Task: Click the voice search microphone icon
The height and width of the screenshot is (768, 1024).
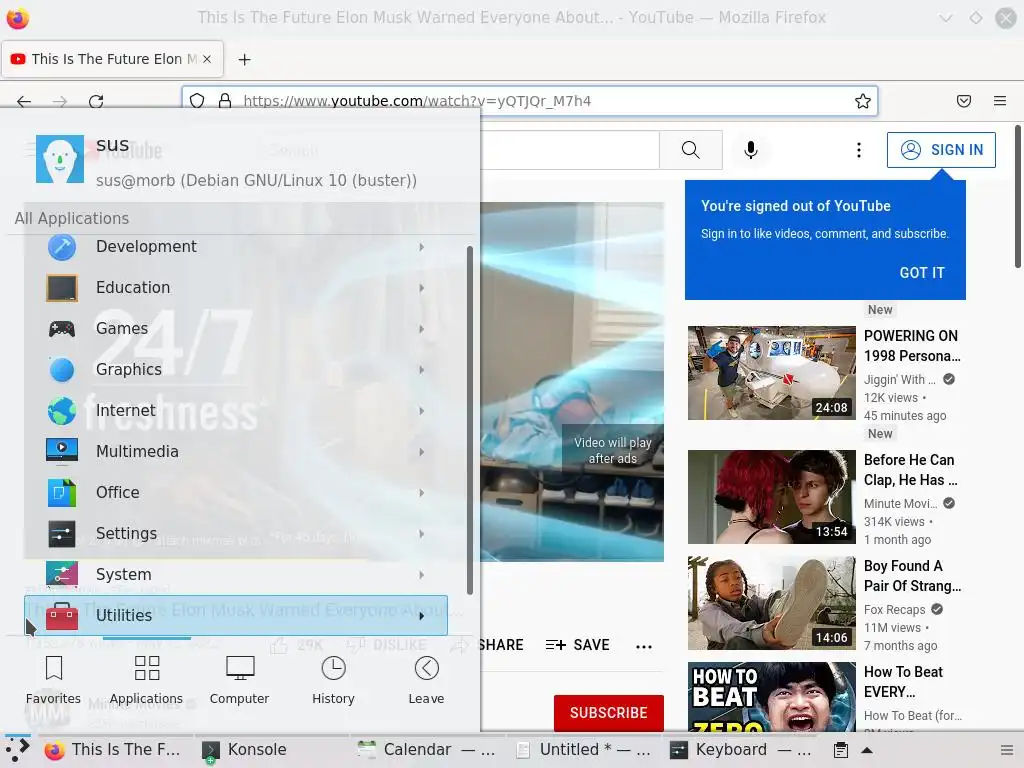Action: click(751, 150)
